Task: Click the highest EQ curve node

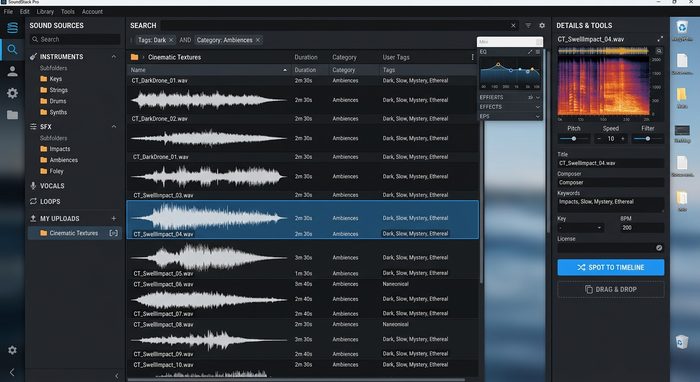Action: coord(498,65)
